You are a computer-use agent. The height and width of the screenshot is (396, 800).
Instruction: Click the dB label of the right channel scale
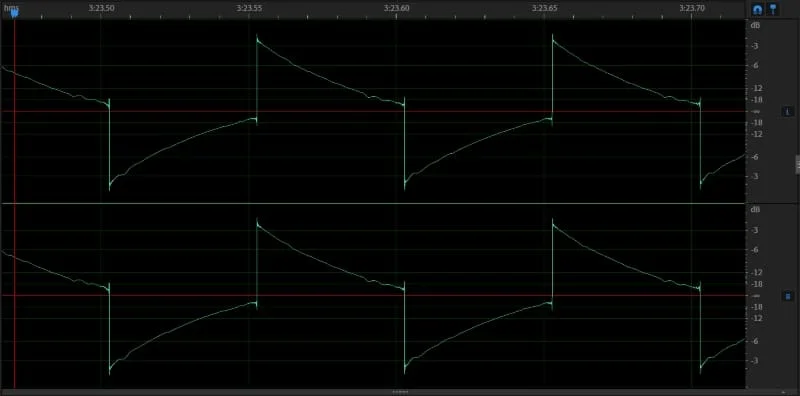point(755,209)
